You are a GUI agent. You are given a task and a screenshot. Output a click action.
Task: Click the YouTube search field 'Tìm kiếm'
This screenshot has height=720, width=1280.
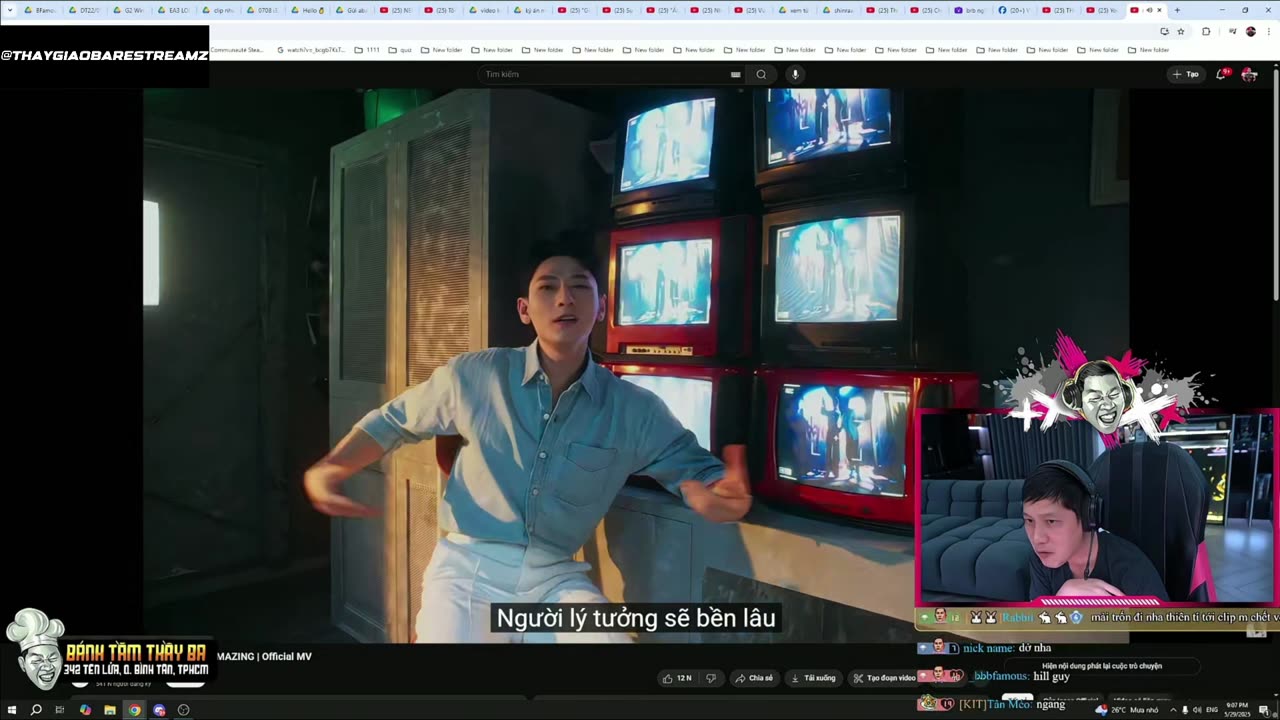point(610,74)
